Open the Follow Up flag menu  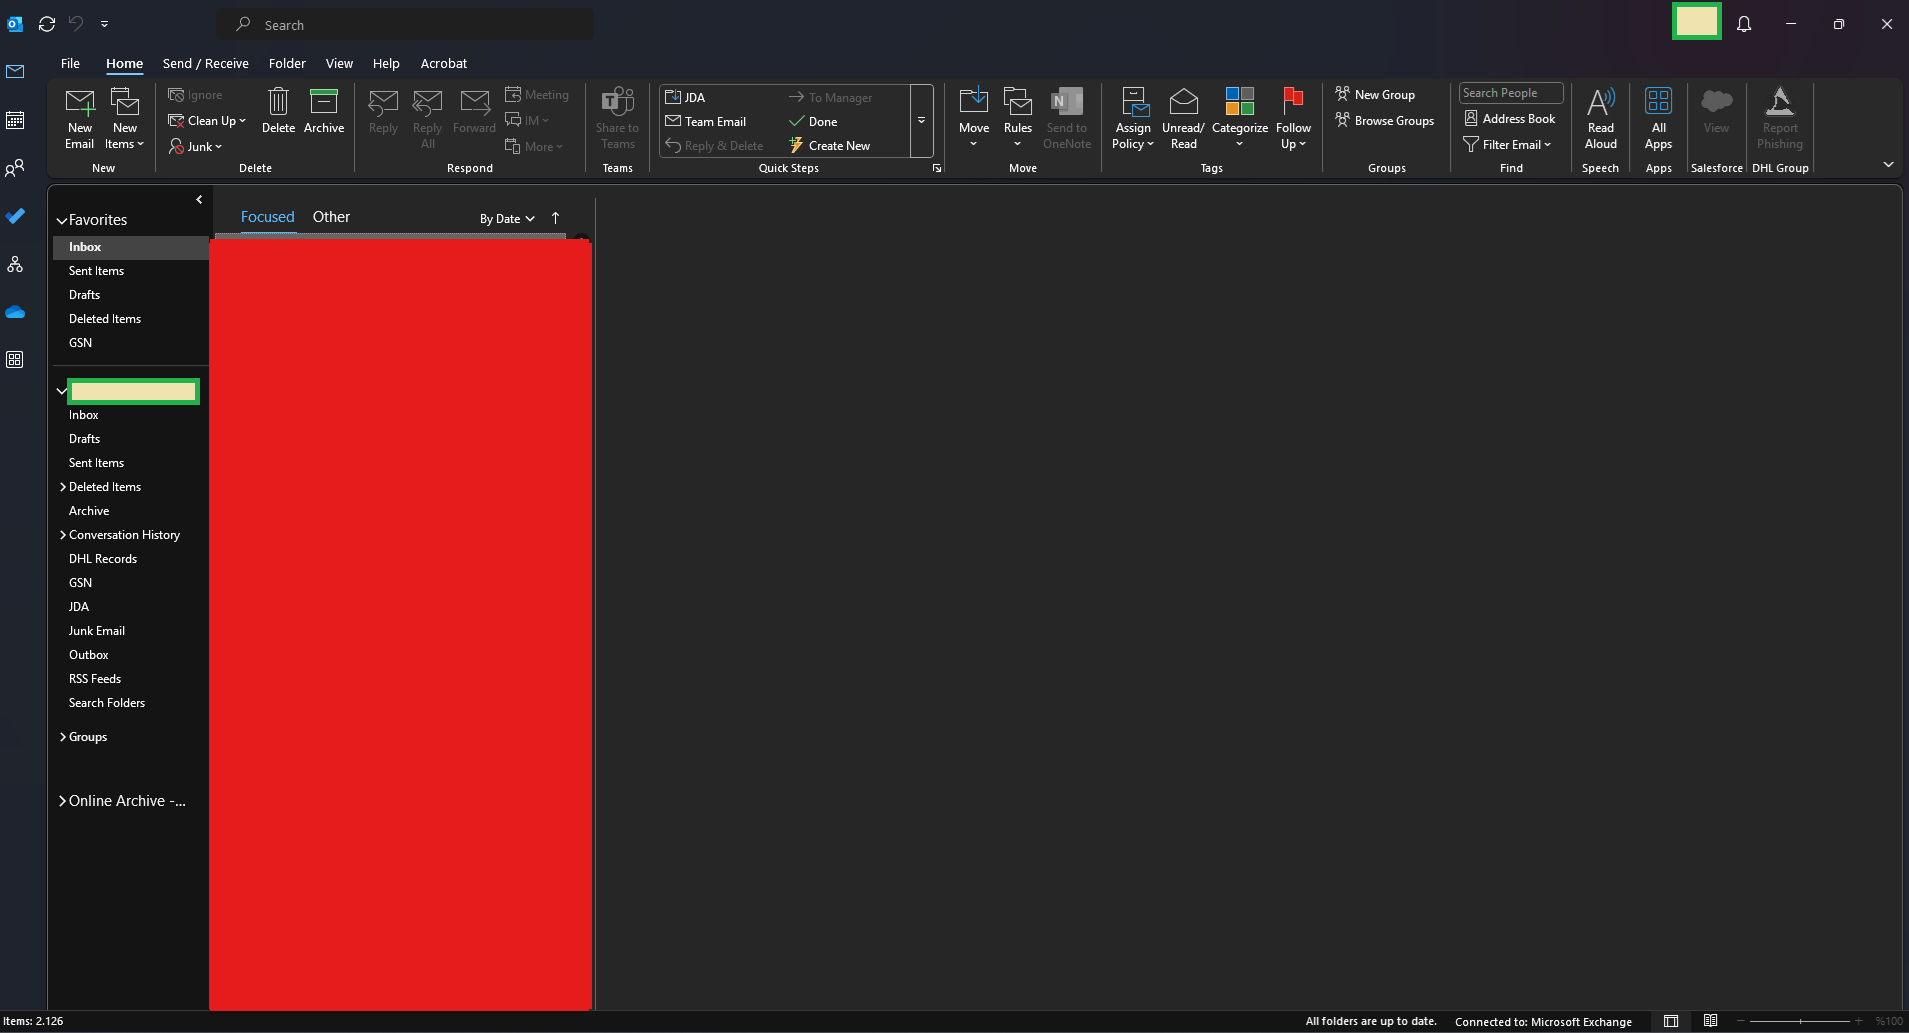(1293, 119)
